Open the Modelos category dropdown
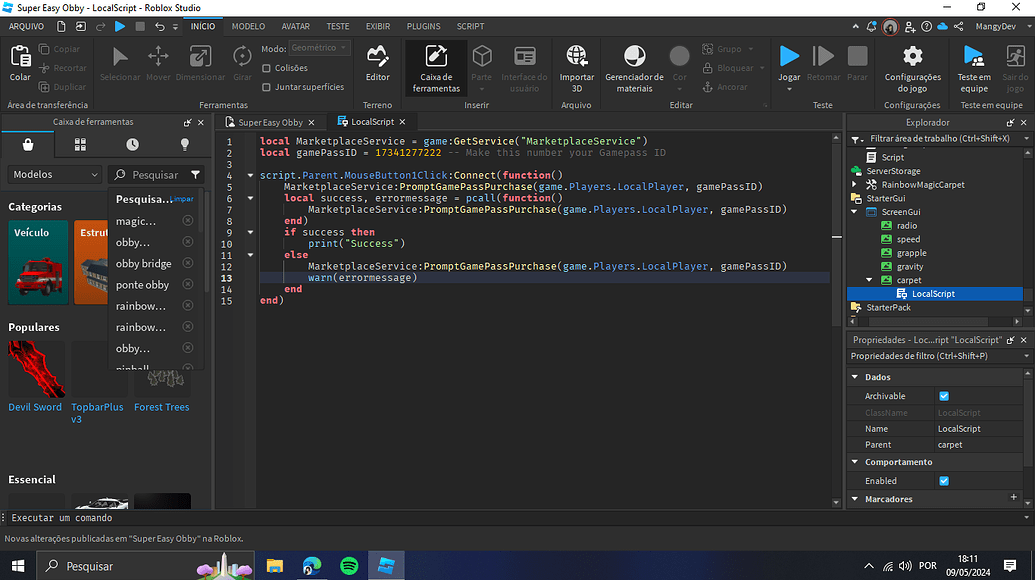This screenshot has width=1035, height=580. tap(55, 175)
